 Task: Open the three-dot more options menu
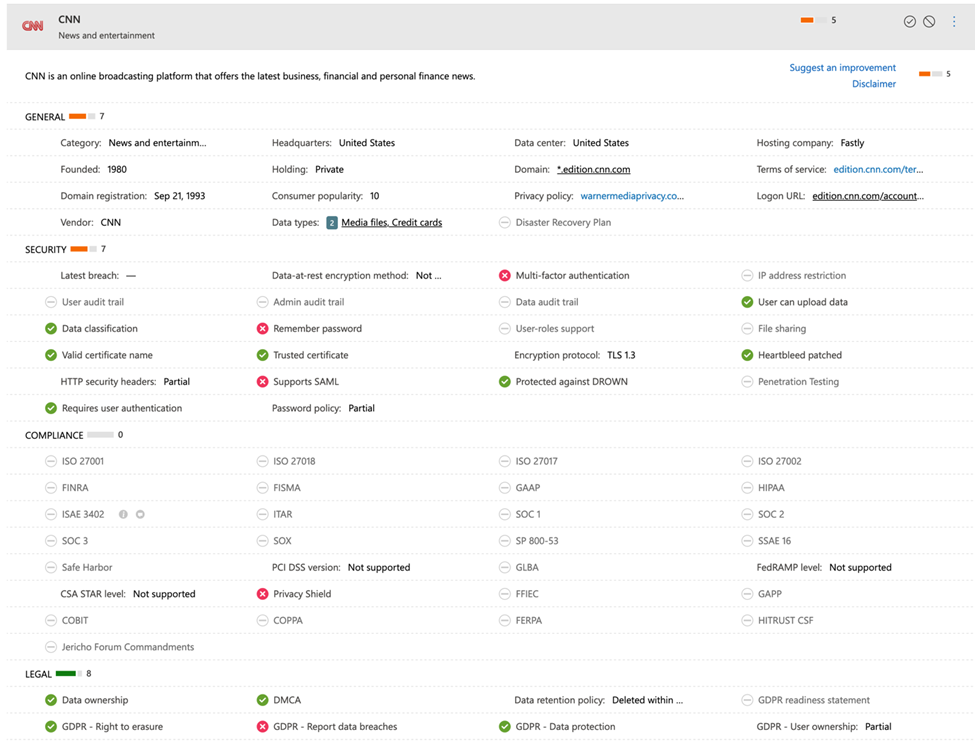[954, 22]
